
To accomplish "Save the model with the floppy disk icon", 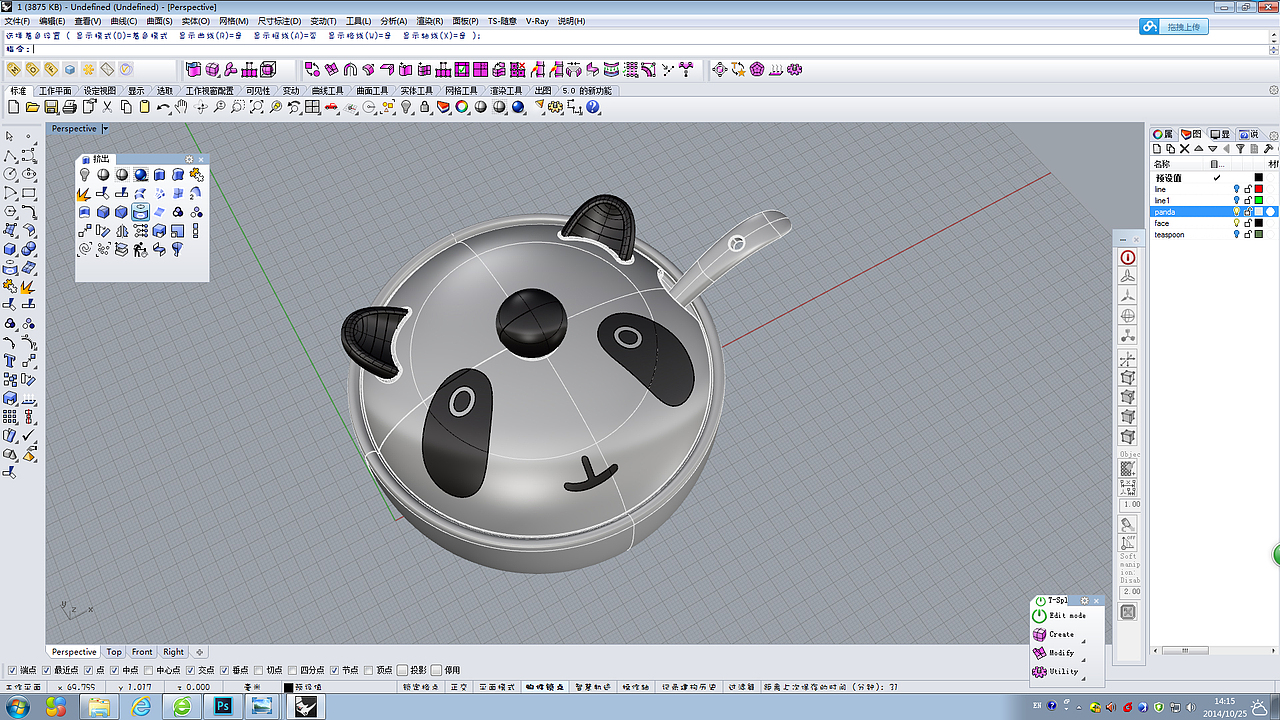I will pos(51,107).
